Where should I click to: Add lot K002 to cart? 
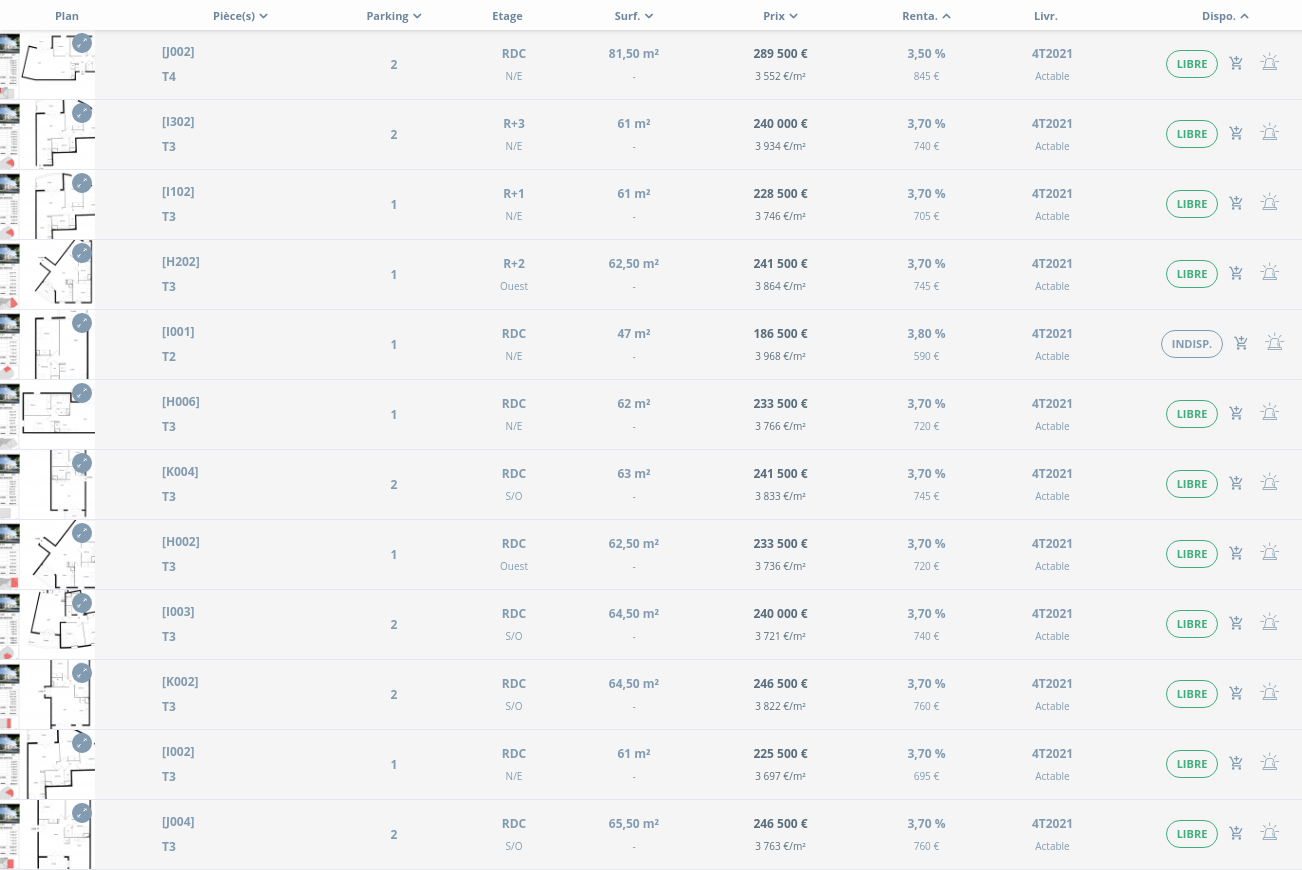1236,694
